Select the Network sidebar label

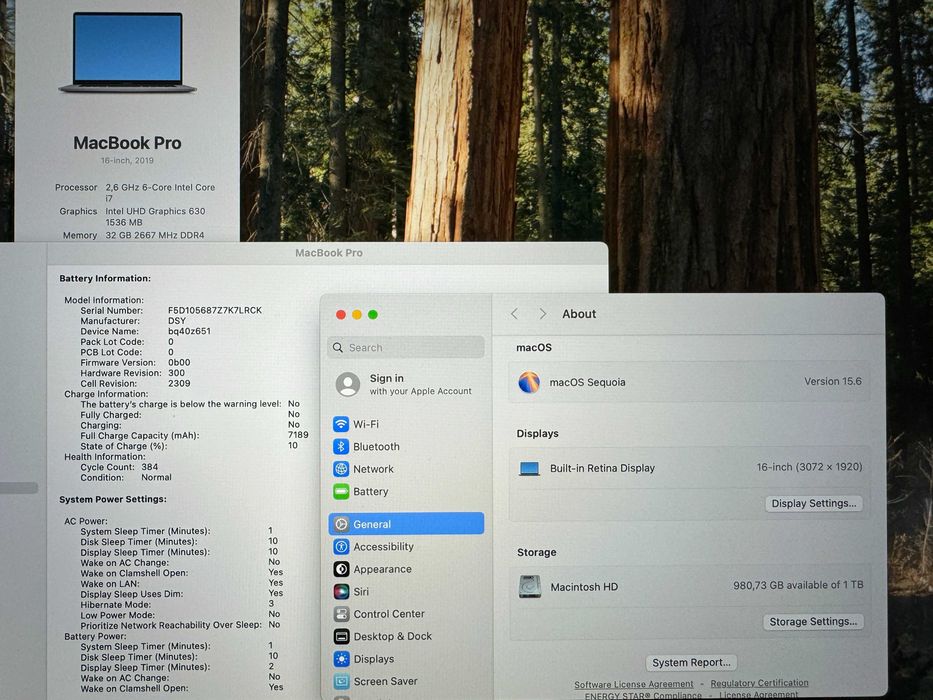373,469
